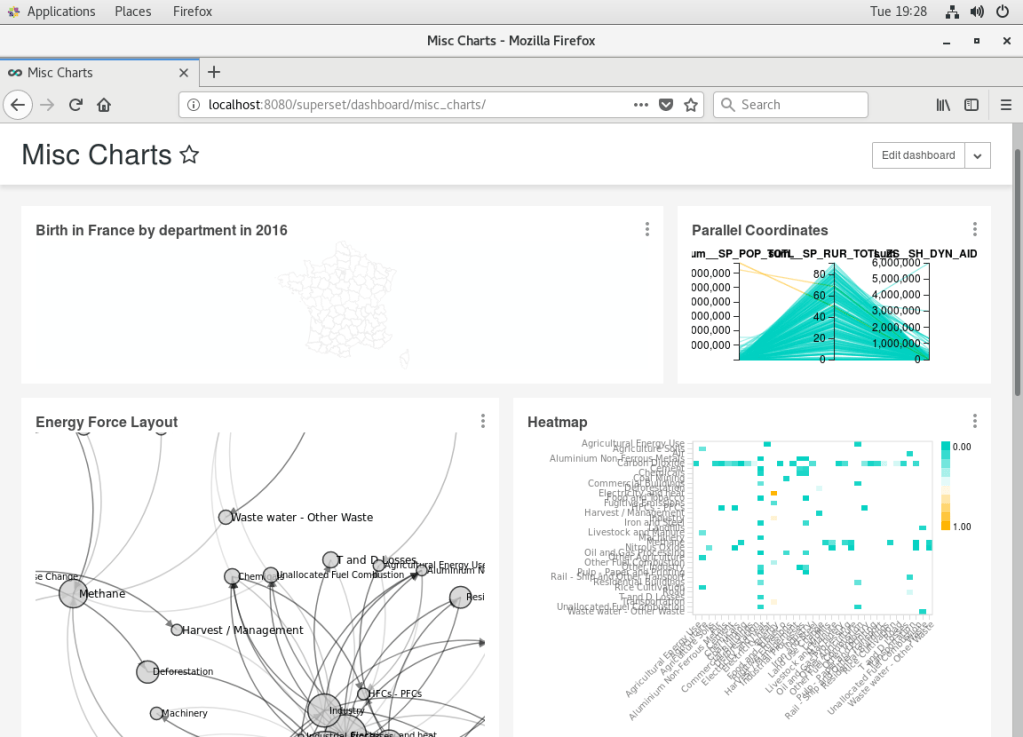Open Firefox Library view
Viewport: 1023px width, 737px height.
(943, 105)
